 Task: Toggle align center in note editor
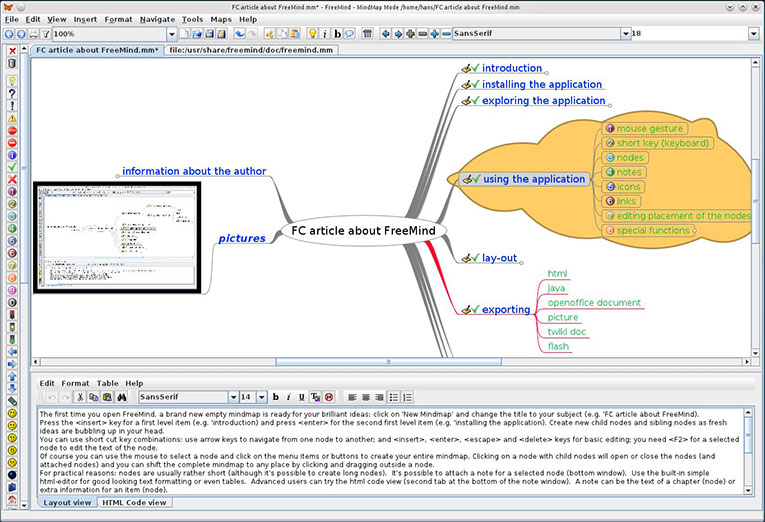[366, 397]
